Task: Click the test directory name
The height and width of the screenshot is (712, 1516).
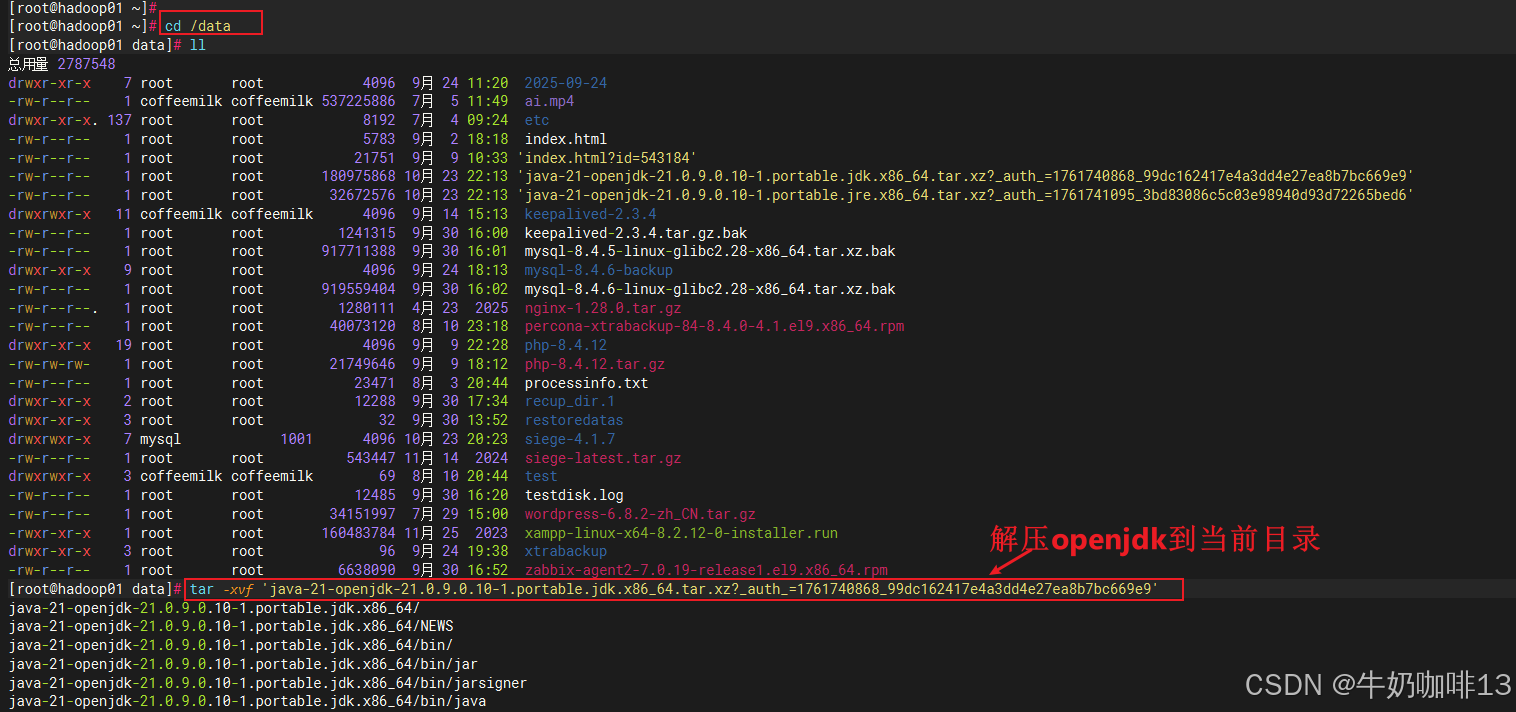Action: pos(541,476)
